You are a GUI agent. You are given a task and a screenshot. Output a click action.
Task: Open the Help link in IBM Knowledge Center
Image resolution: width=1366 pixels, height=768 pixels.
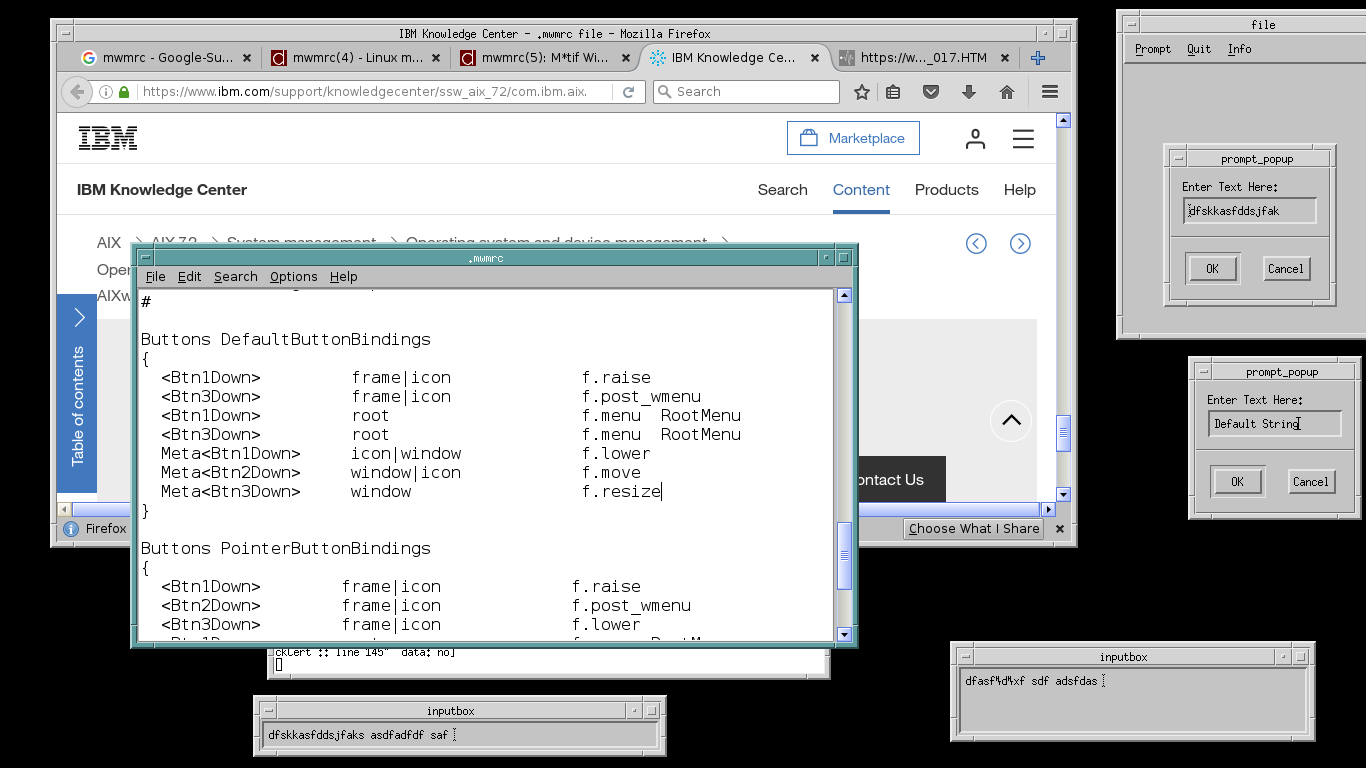tap(1020, 190)
